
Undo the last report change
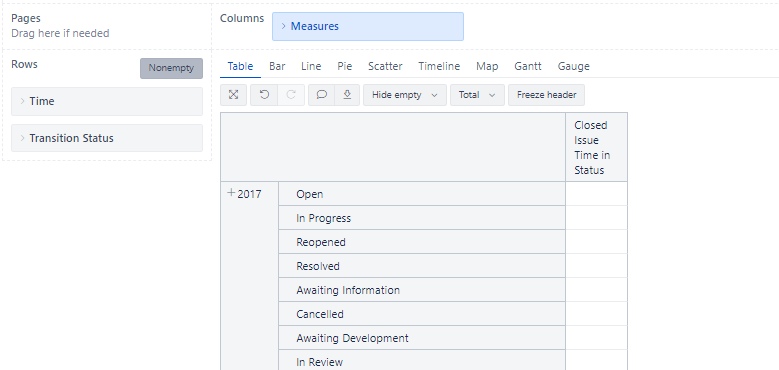[x=264, y=95]
